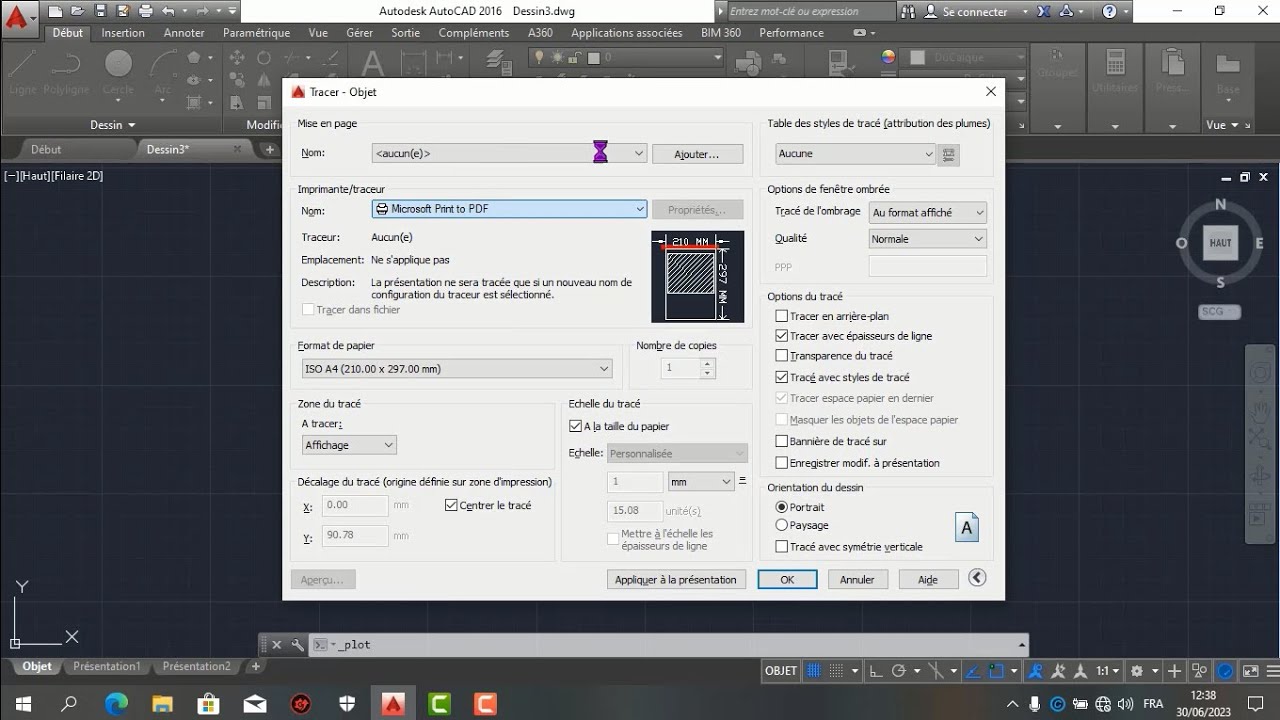This screenshot has height=720, width=1280.
Task: Uncheck Tracé avec styles de tracé
Action: tap(782, 377)
